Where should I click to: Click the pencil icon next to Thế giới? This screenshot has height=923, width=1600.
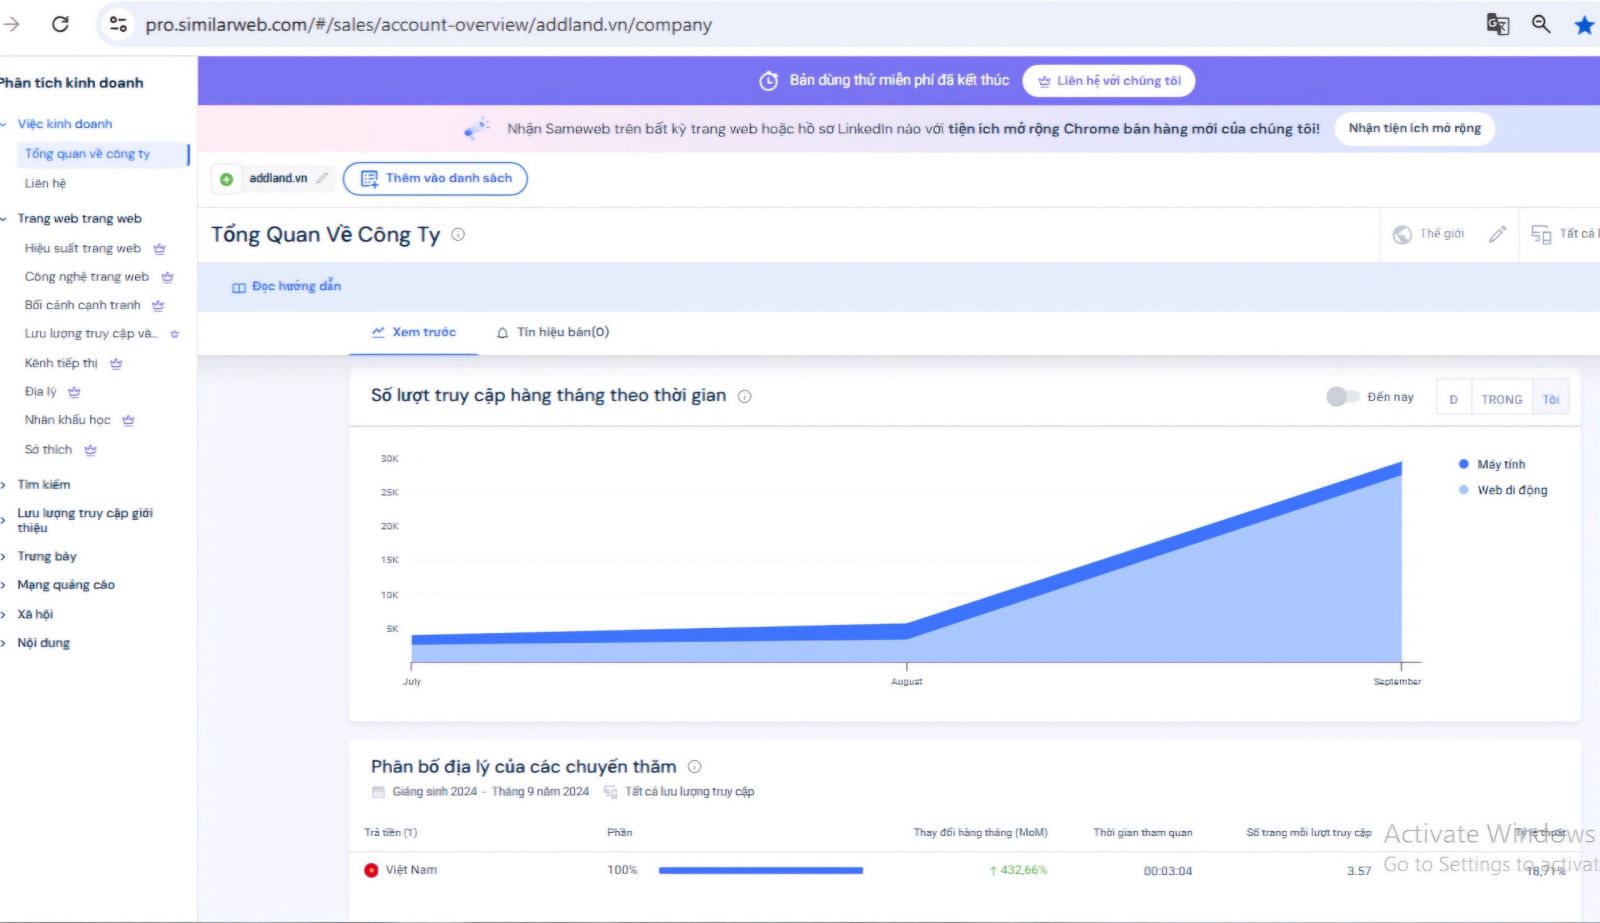1497,234
